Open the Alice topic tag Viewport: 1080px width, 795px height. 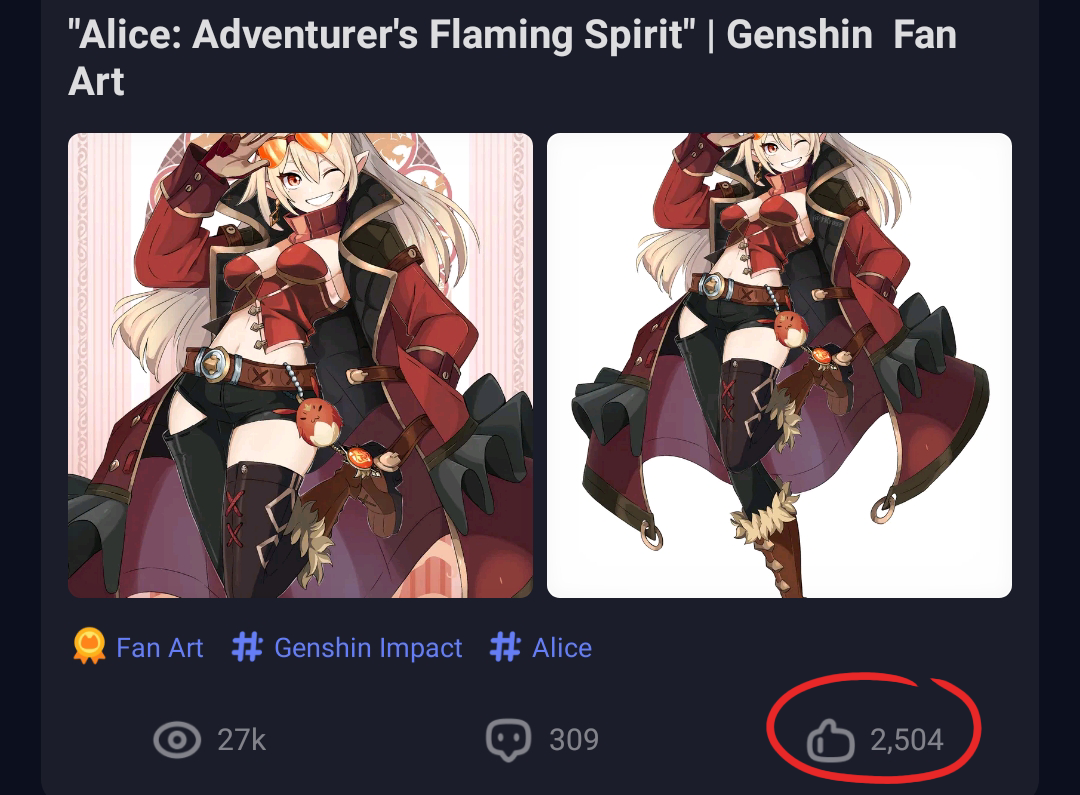(x=562, y=648)
